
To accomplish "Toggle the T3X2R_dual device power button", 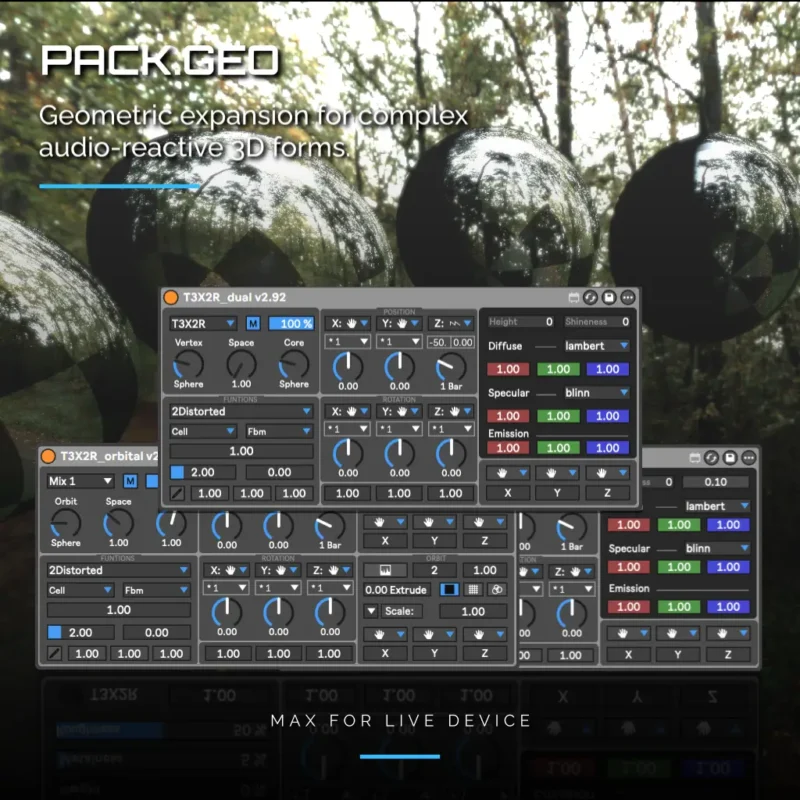I will click(170, 297).
